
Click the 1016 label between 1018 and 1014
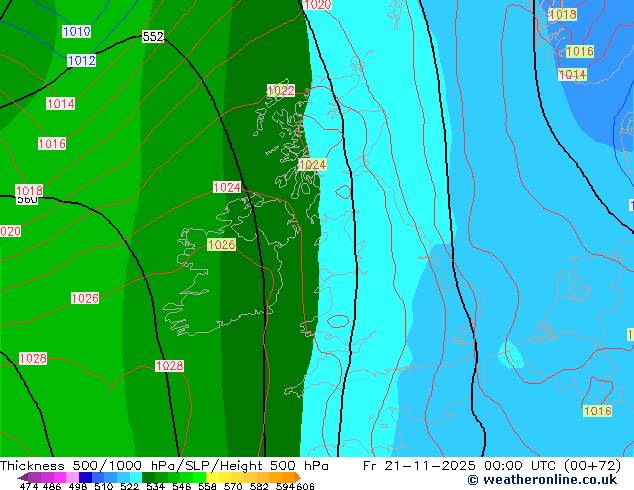coord(580,51)
